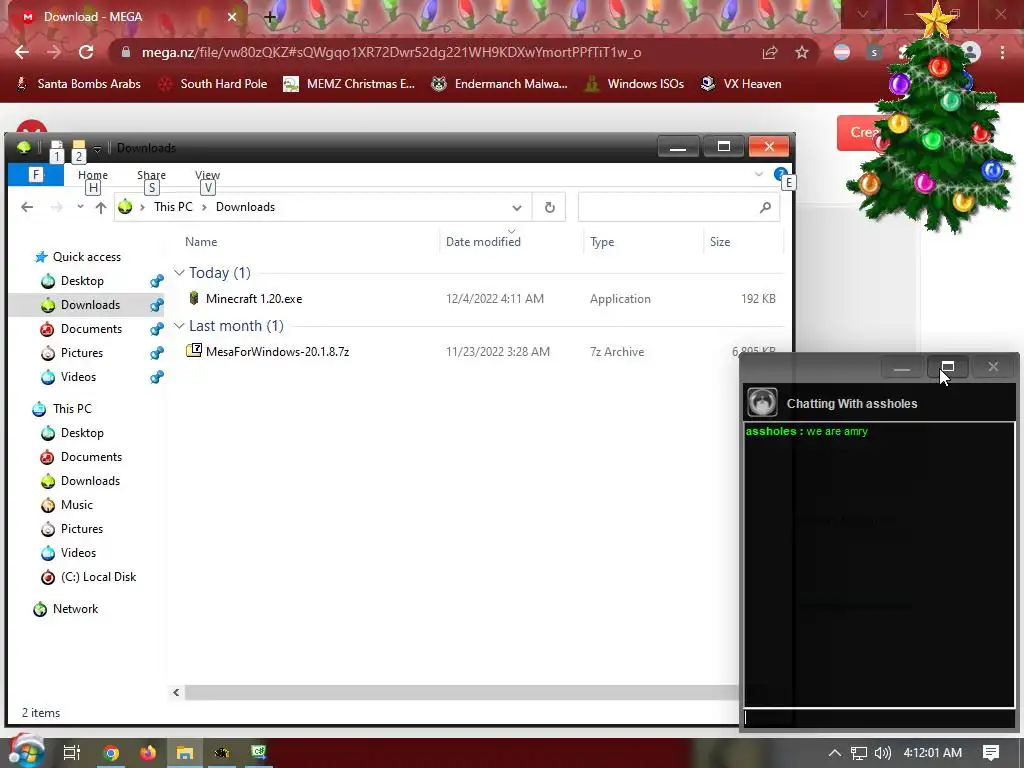Image resolution: width=1024 pixels, height=768 pixels.
Task: Click Explorer back navigation arrow
Action: tap(27, 207)
